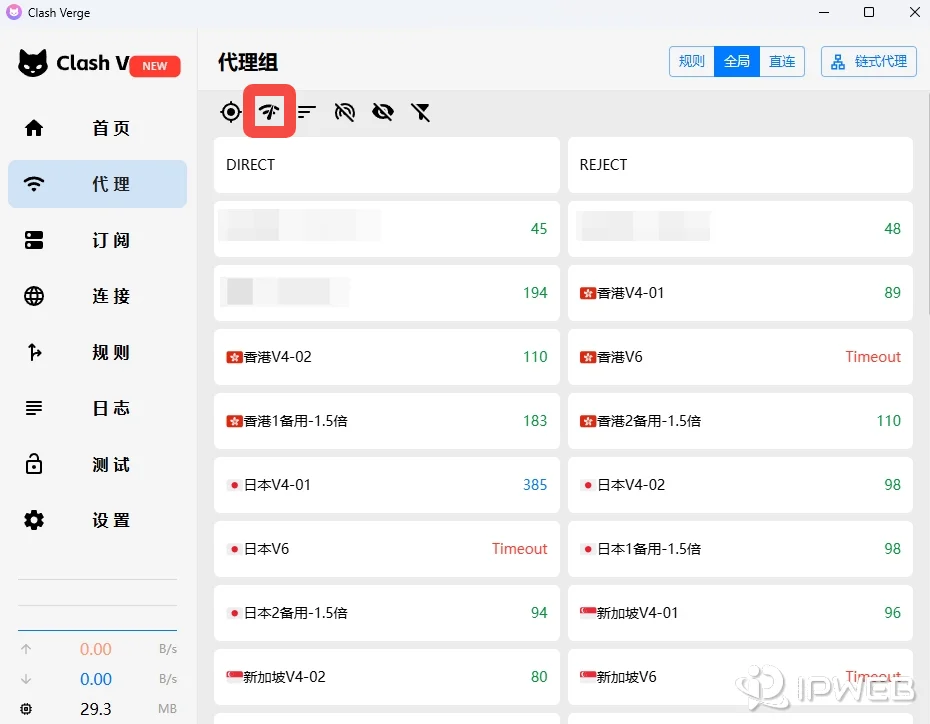Viewport: 930px width, 724px height.
Task: Switch to the 日志 section
Action: point(97,408)
